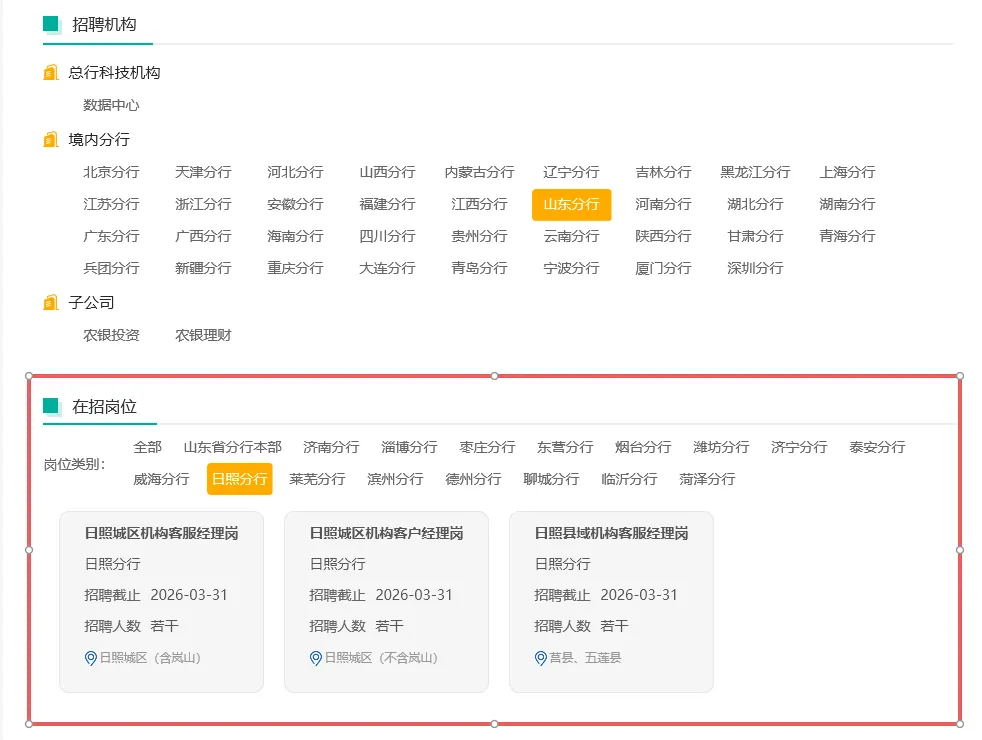
Task: Switch to the 济南分行 category tab
Action: point(331,447)
